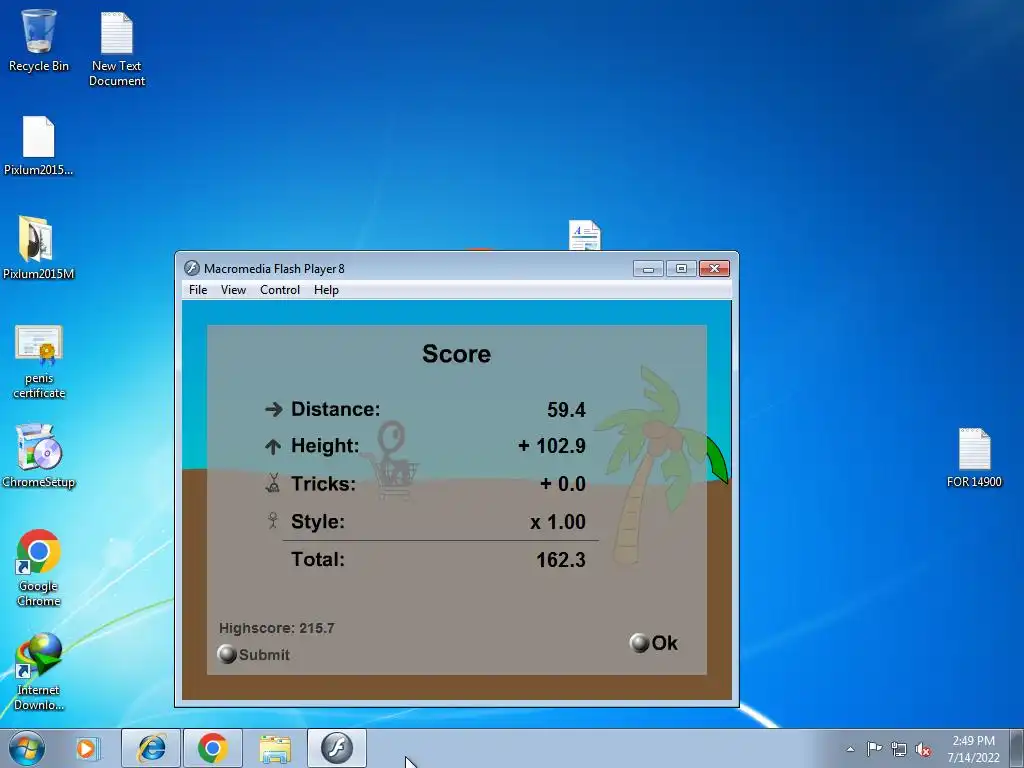The height and width of the screenshot is (768, 1024).
Task: Select the ChromeSetup installer icon
Action: (39, 456)
